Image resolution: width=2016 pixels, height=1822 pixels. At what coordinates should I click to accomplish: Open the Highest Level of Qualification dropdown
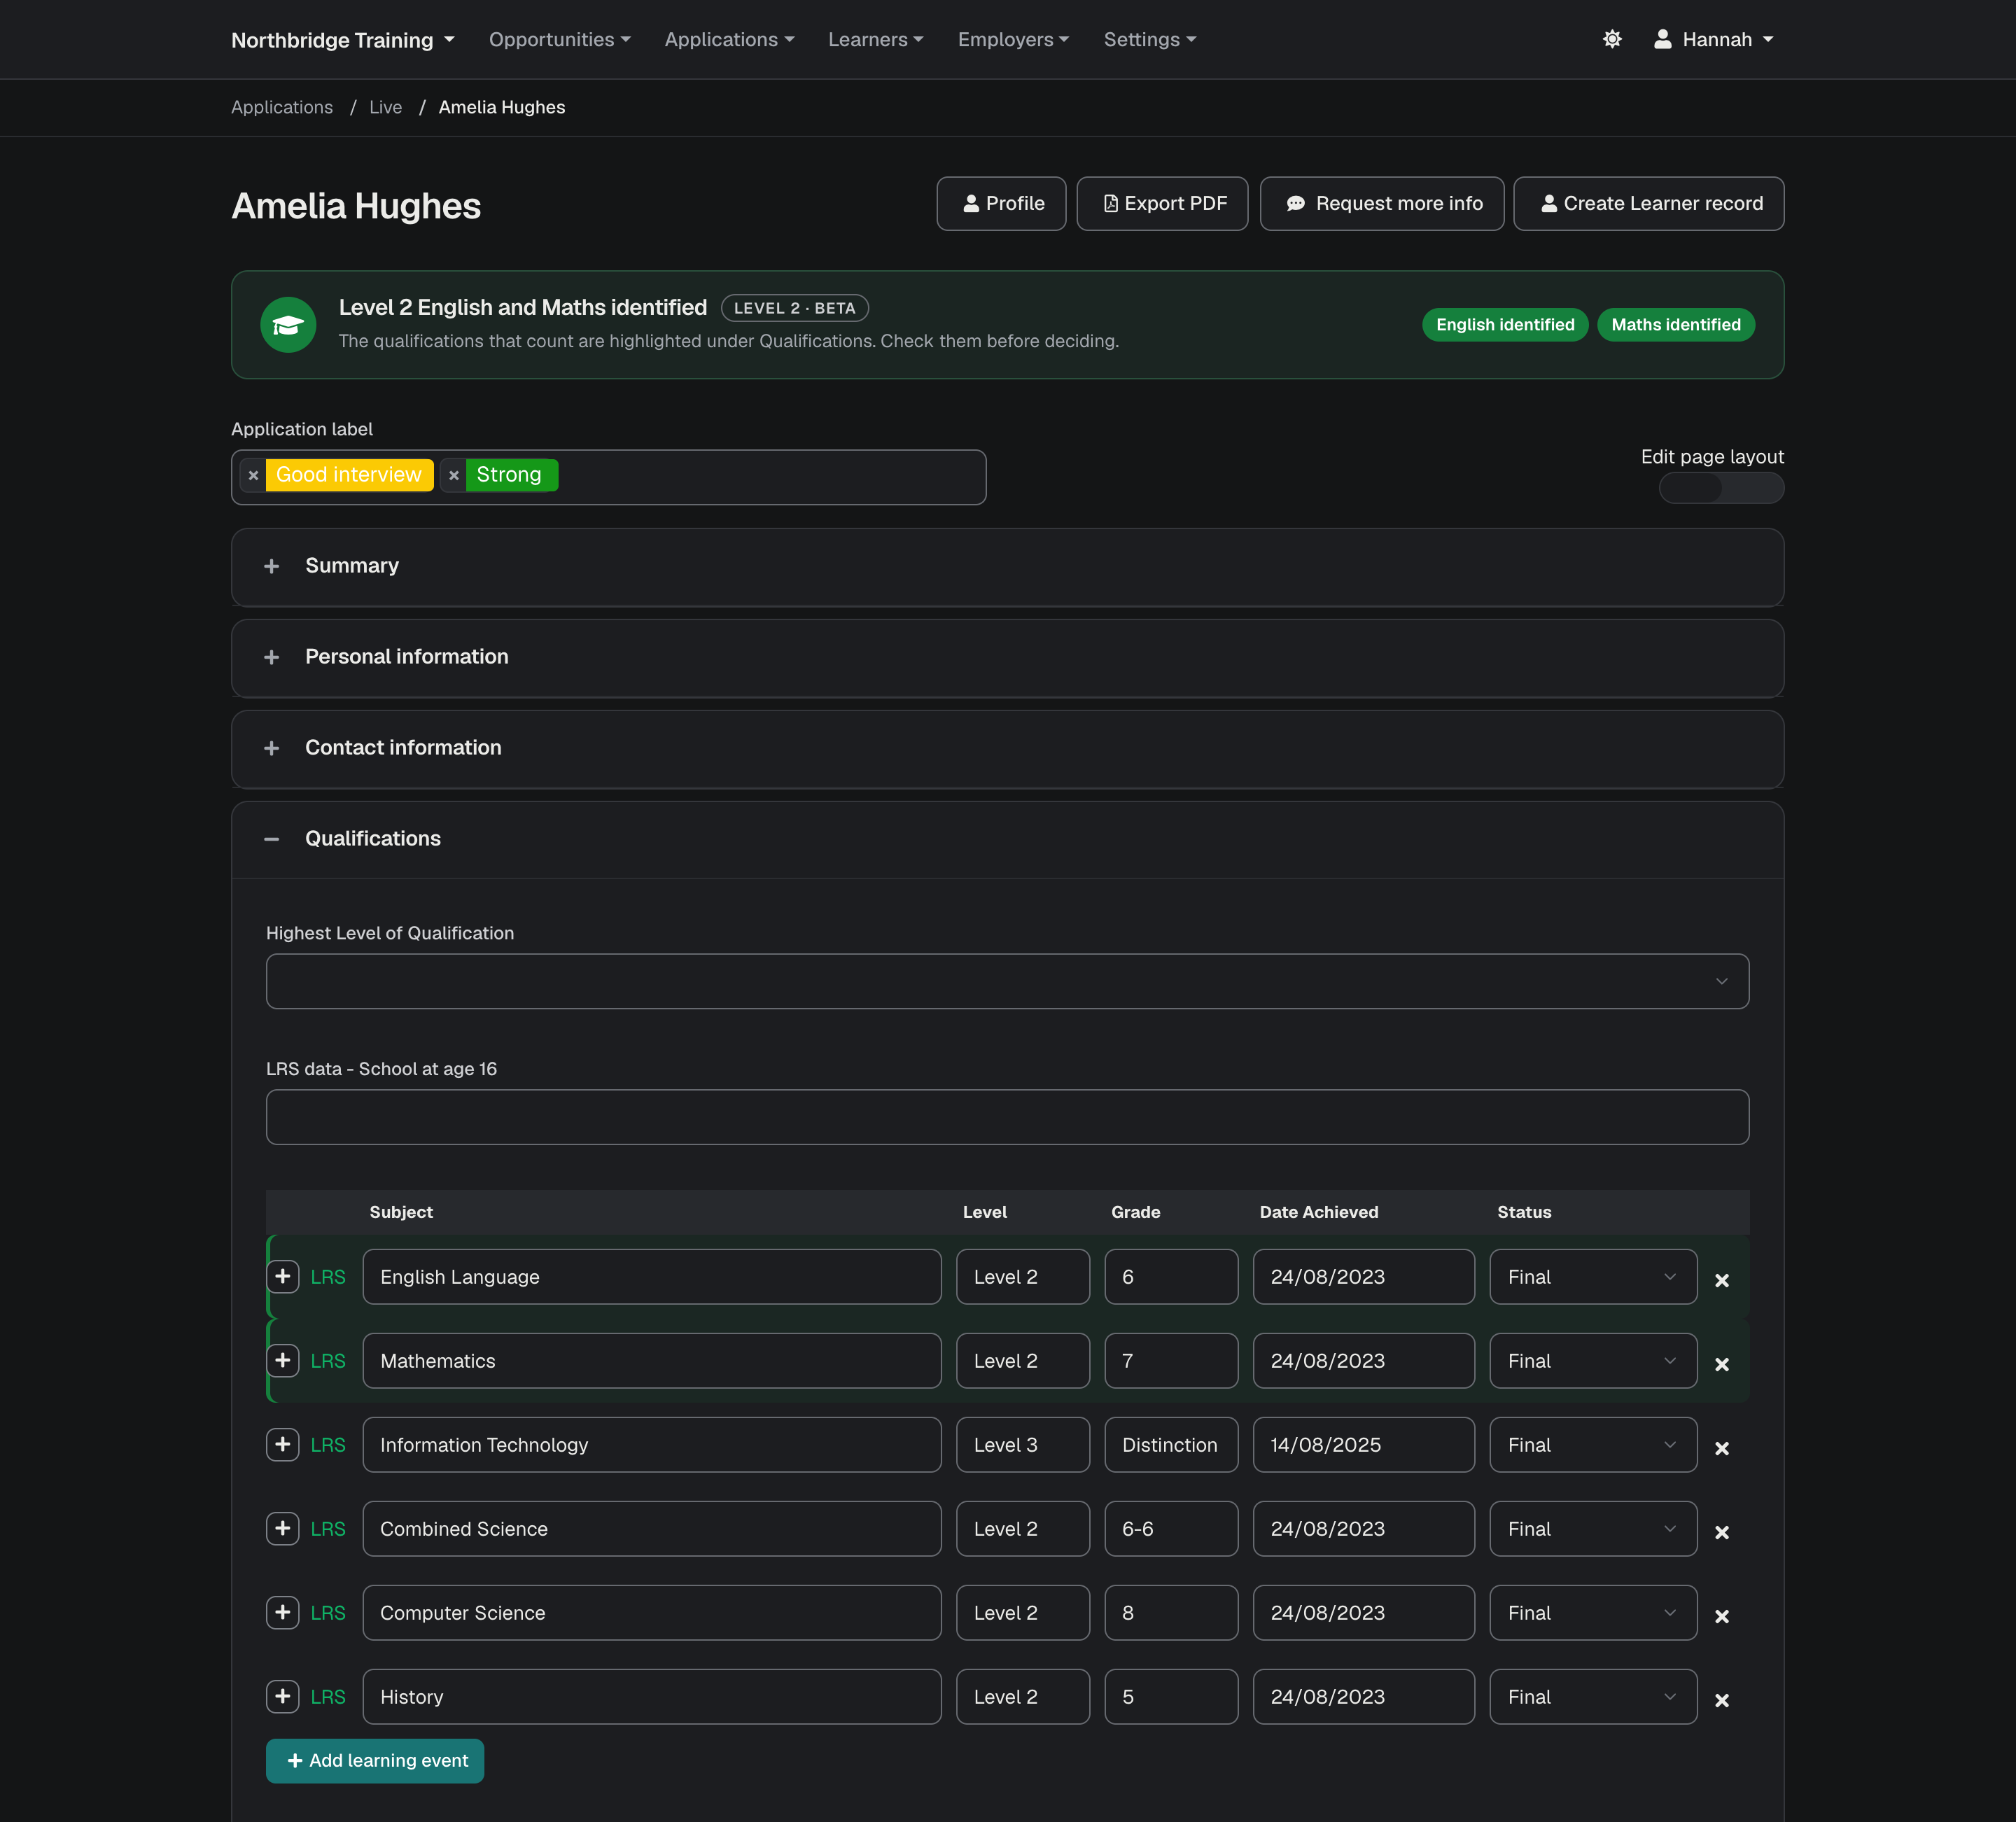pyautogui.click(x=1007, y=981)
